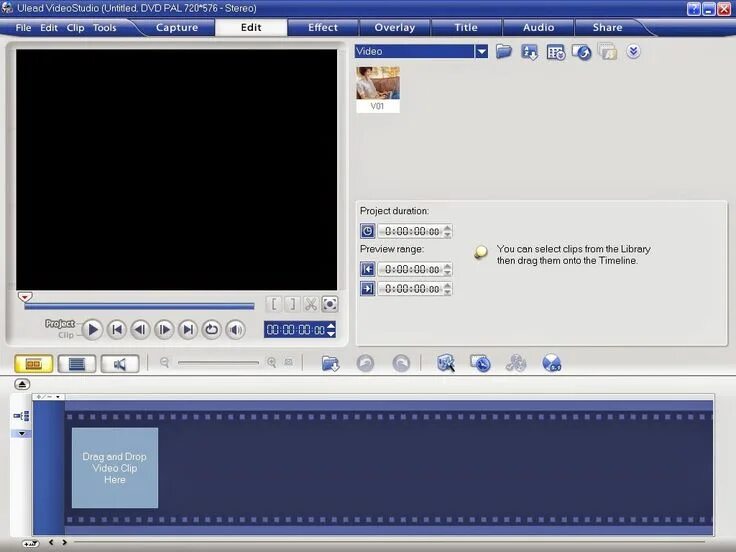
Task: Set the Mark-in bracket
Action: (274, 304)
